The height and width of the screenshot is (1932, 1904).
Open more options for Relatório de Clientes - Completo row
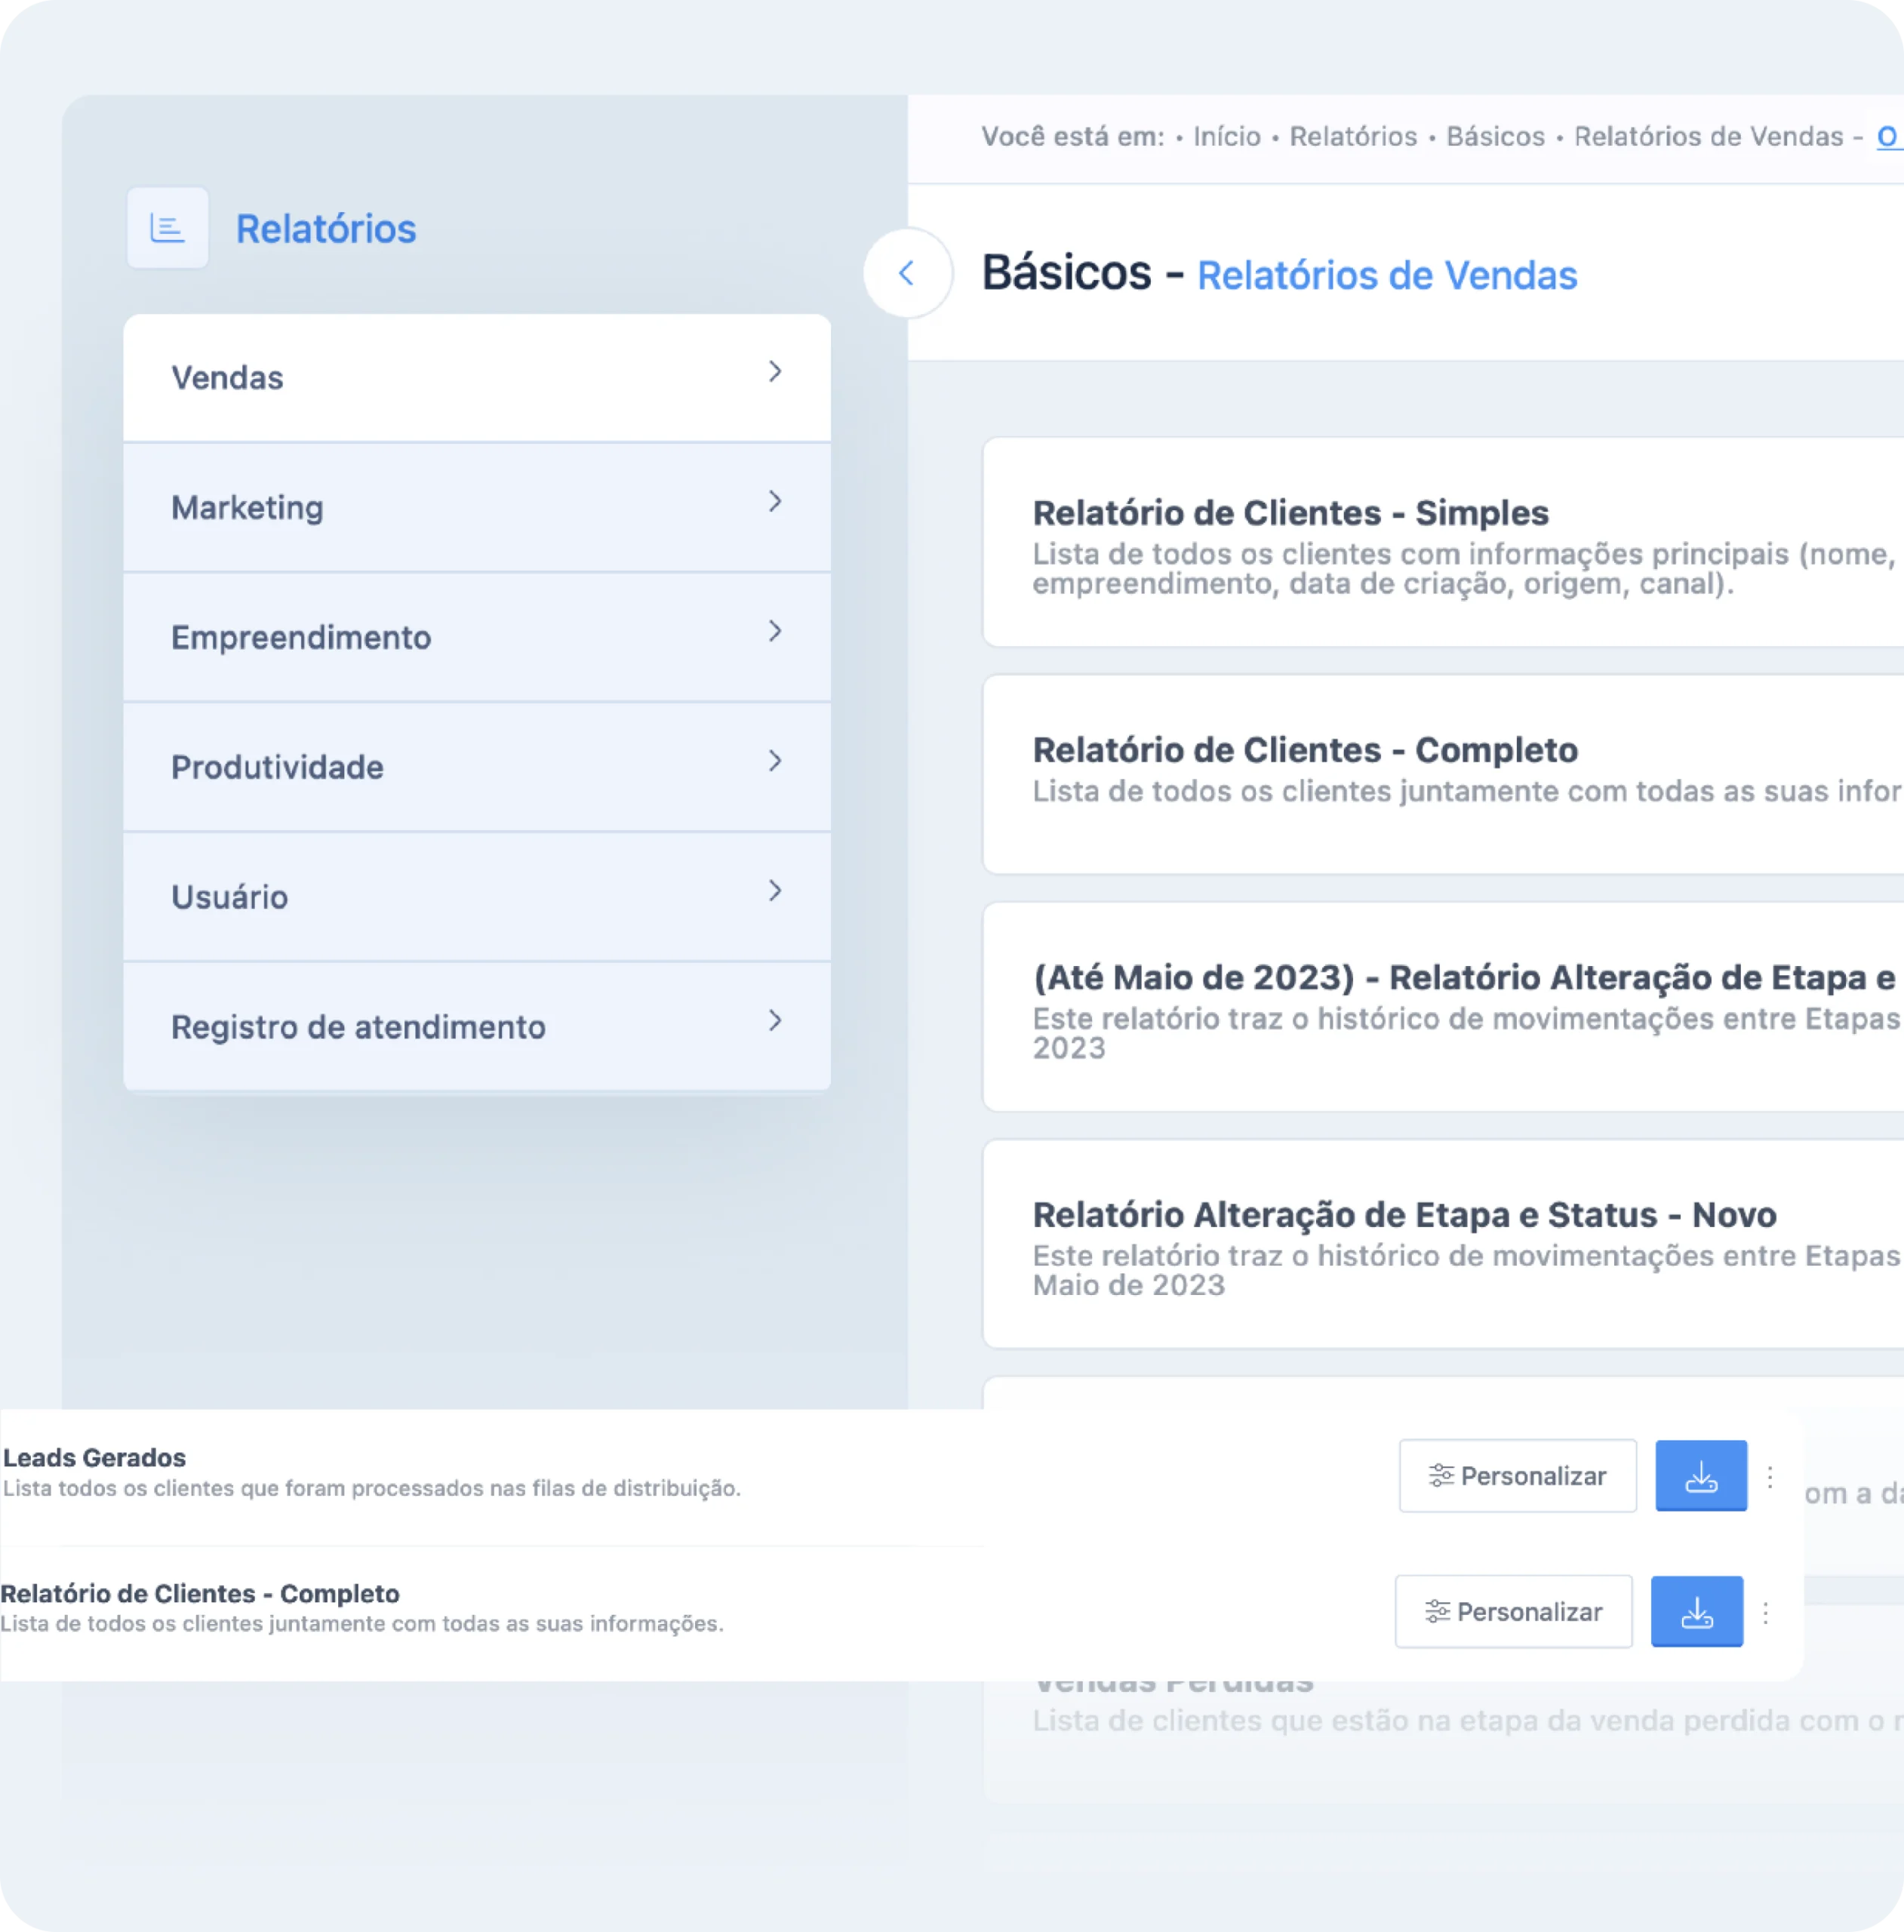[x=1766, y=1612]
